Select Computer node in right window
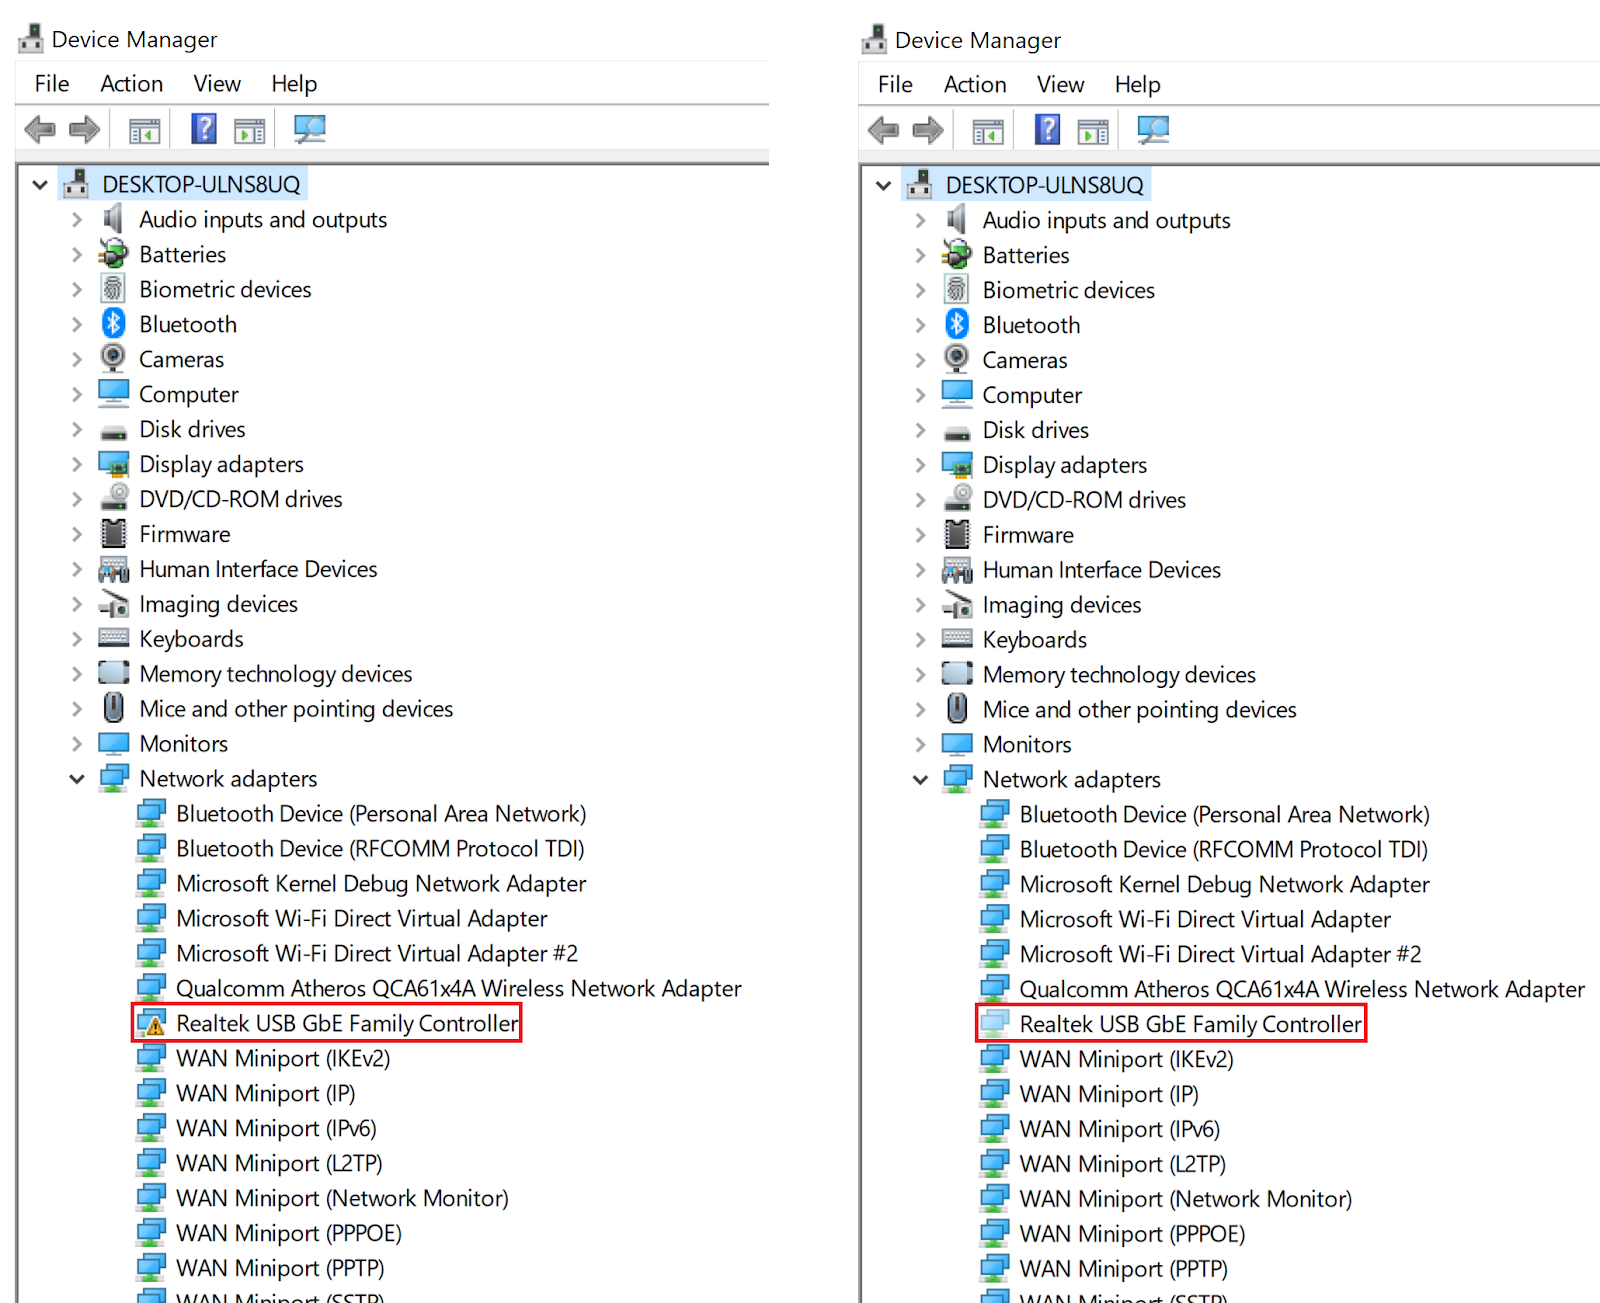The image size is (1600, 1303). pos(1032,395)
